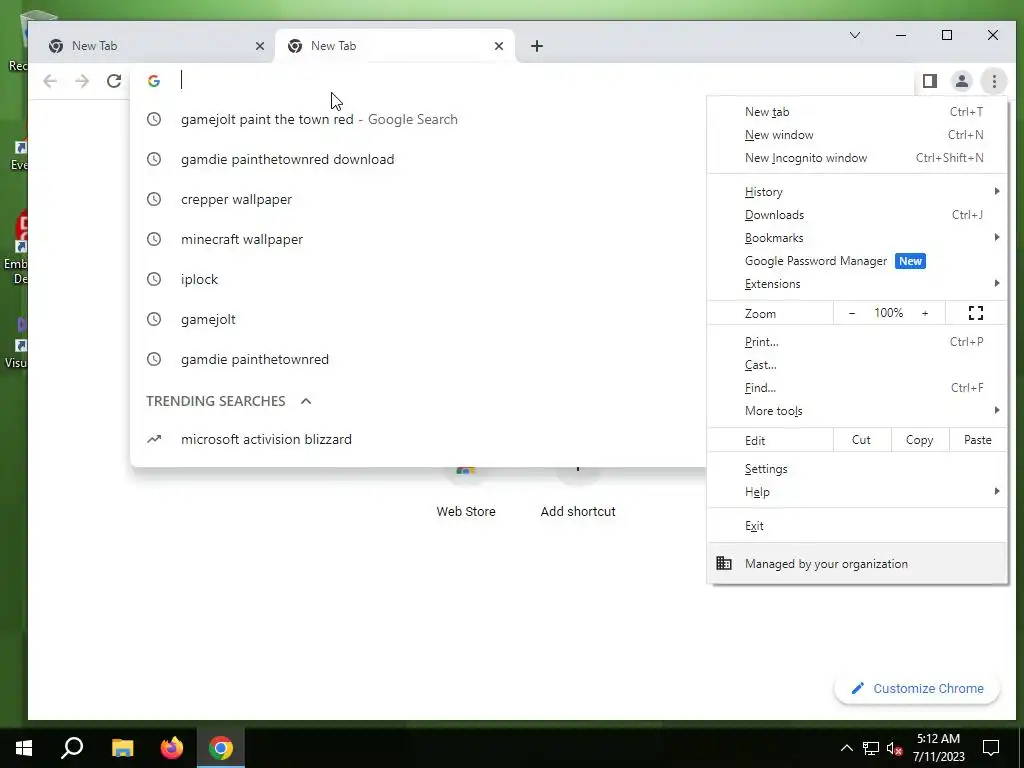
Task: Open the notification center icon
Action: pos(991,748)
